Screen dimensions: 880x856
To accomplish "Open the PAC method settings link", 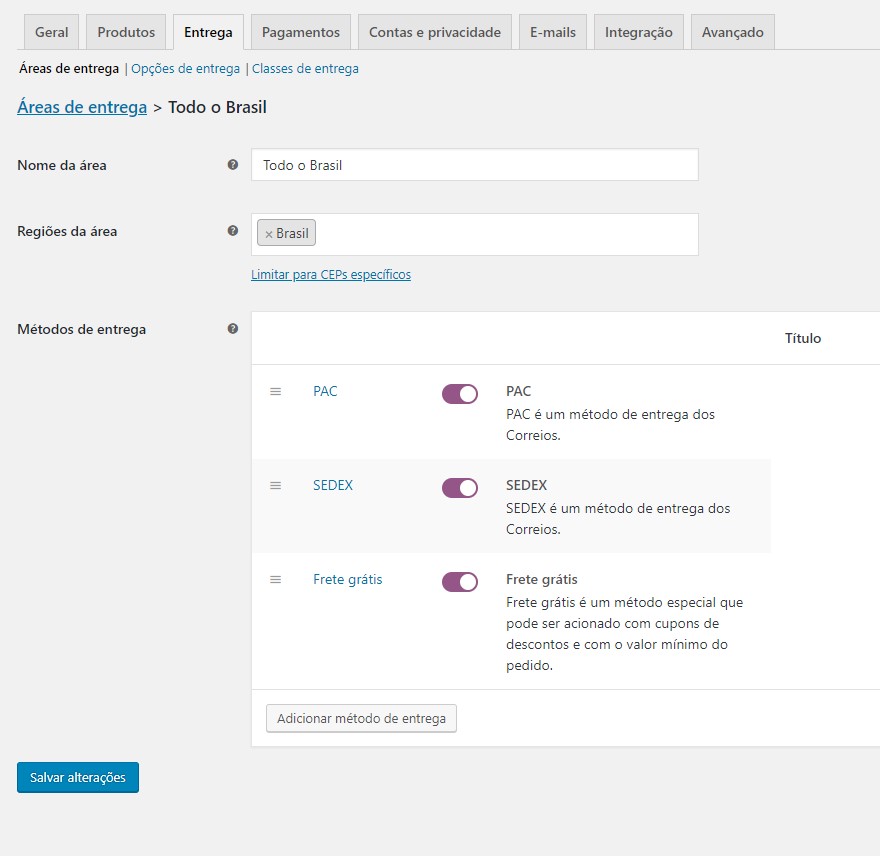I will 325,391.
